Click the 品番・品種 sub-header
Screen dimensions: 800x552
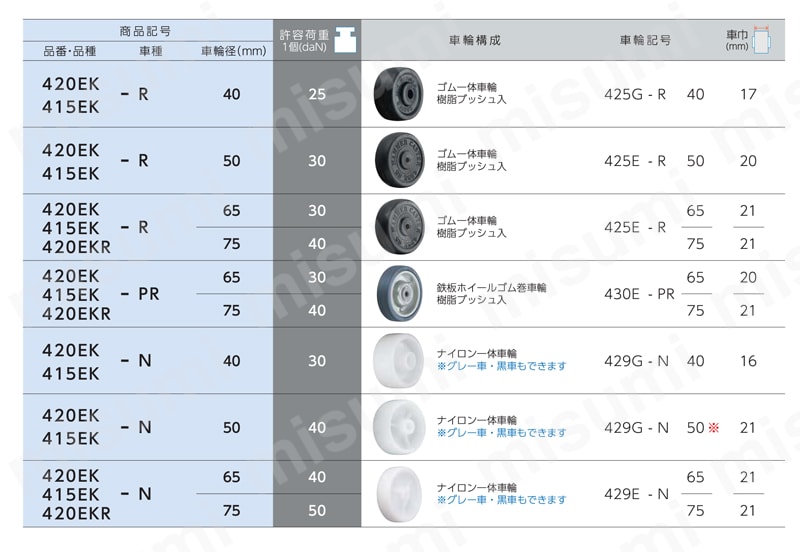tap(70, 51)
